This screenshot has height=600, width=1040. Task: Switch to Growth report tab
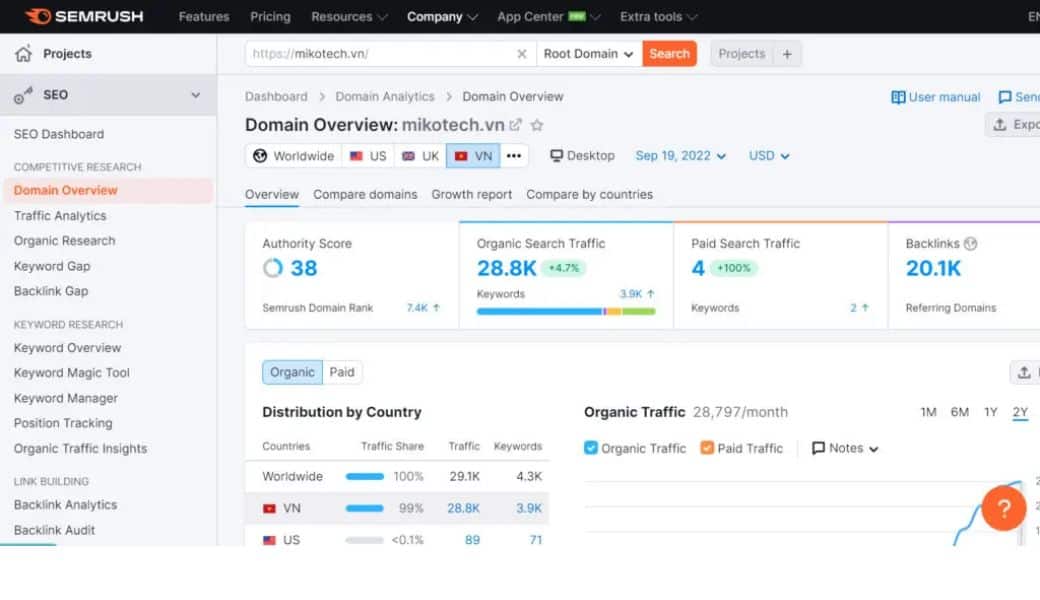coord(472,194)
